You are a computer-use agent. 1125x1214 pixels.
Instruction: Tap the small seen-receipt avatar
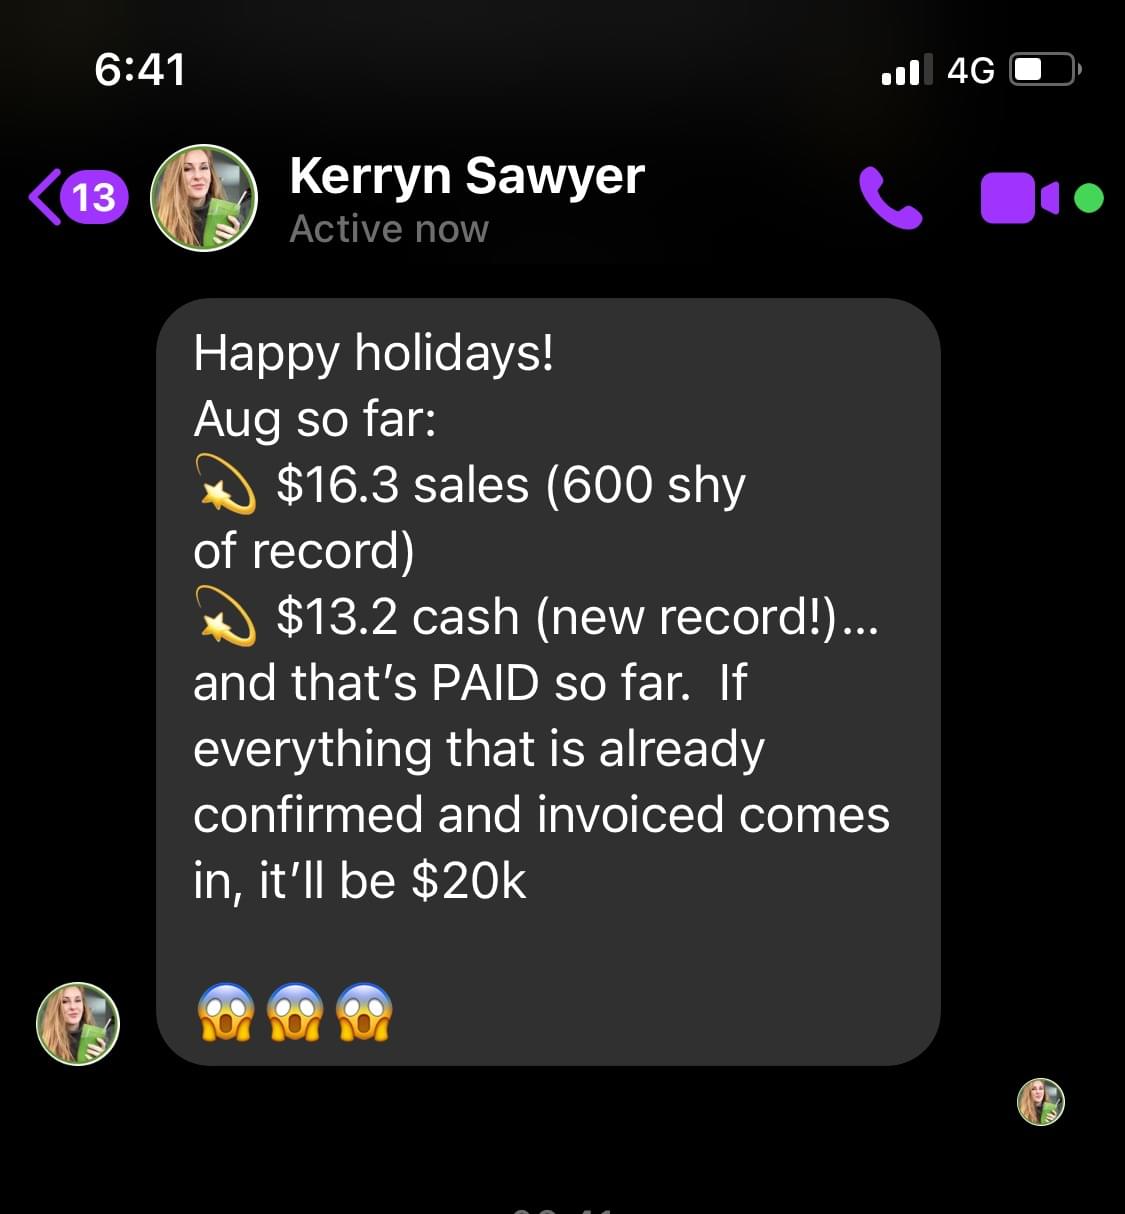1041,1102
